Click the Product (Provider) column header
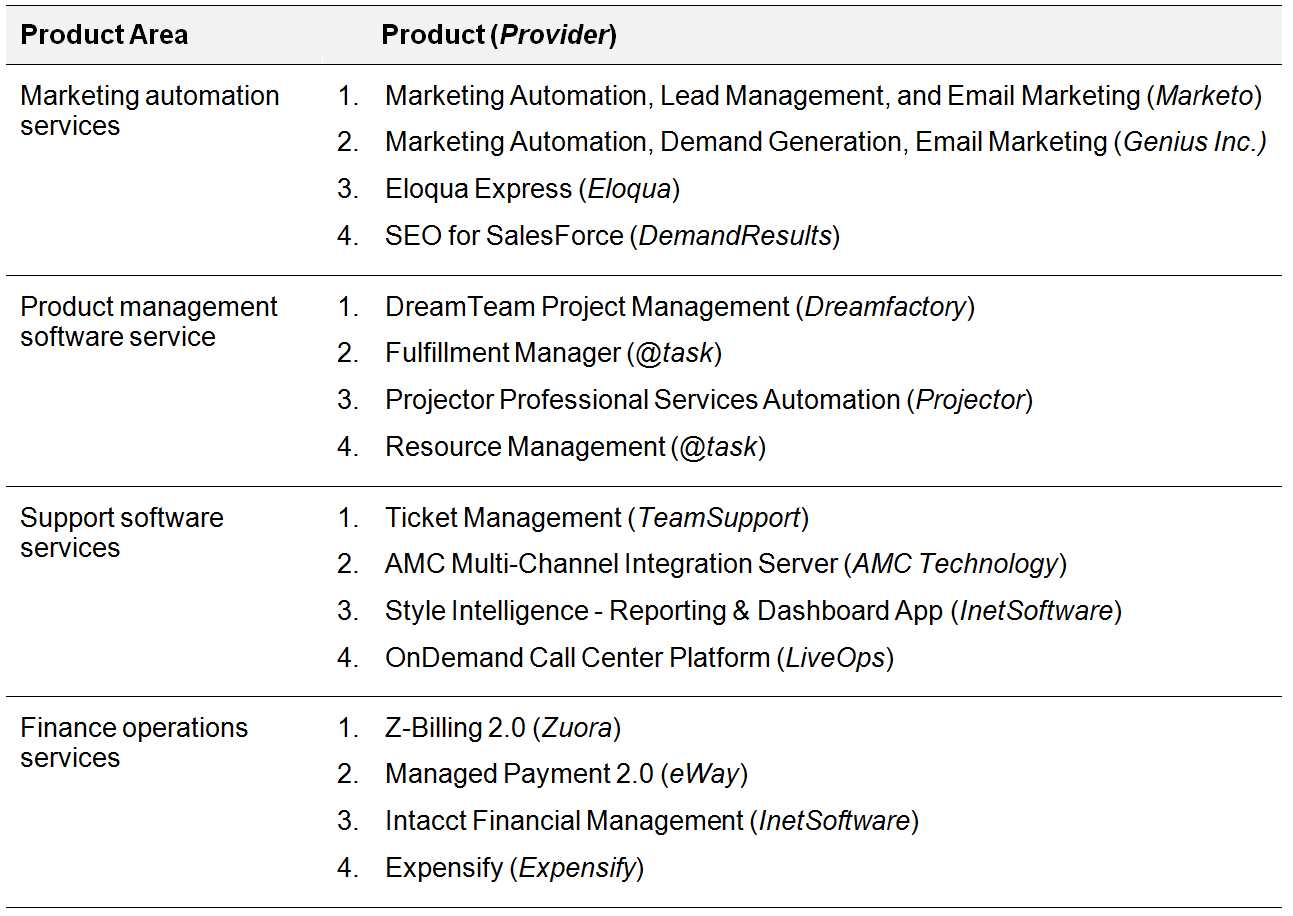 point(499,35)
